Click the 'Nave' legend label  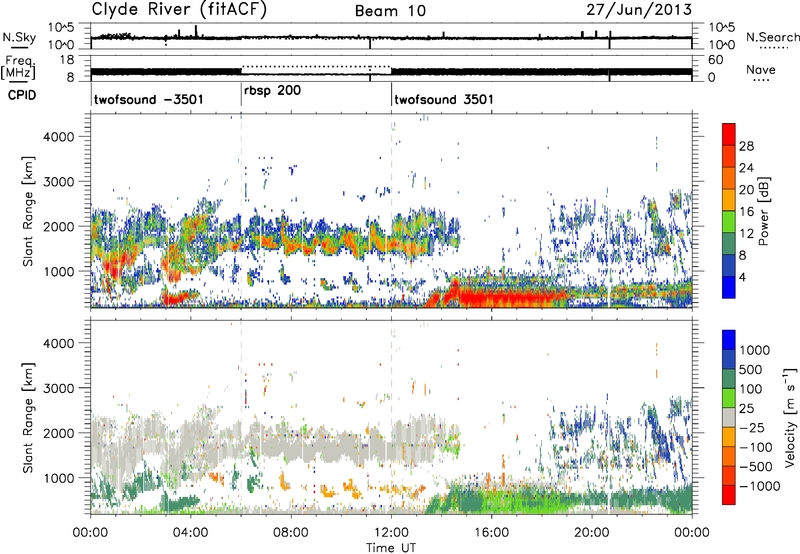761,69
